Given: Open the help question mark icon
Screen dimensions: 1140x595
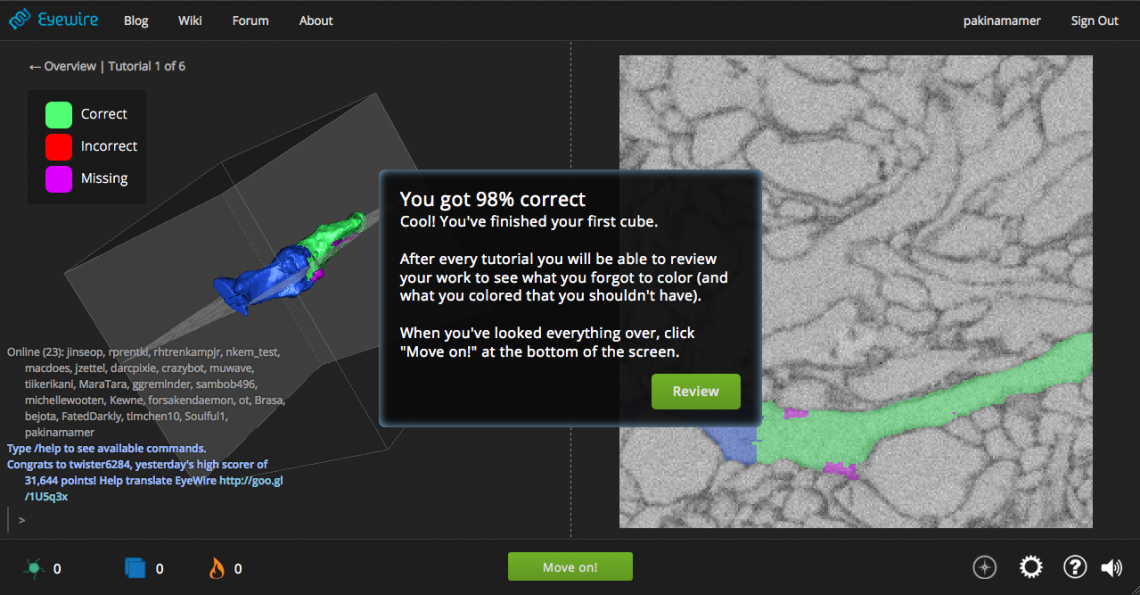Looking at the screenshot, I should coord(1074,567).
